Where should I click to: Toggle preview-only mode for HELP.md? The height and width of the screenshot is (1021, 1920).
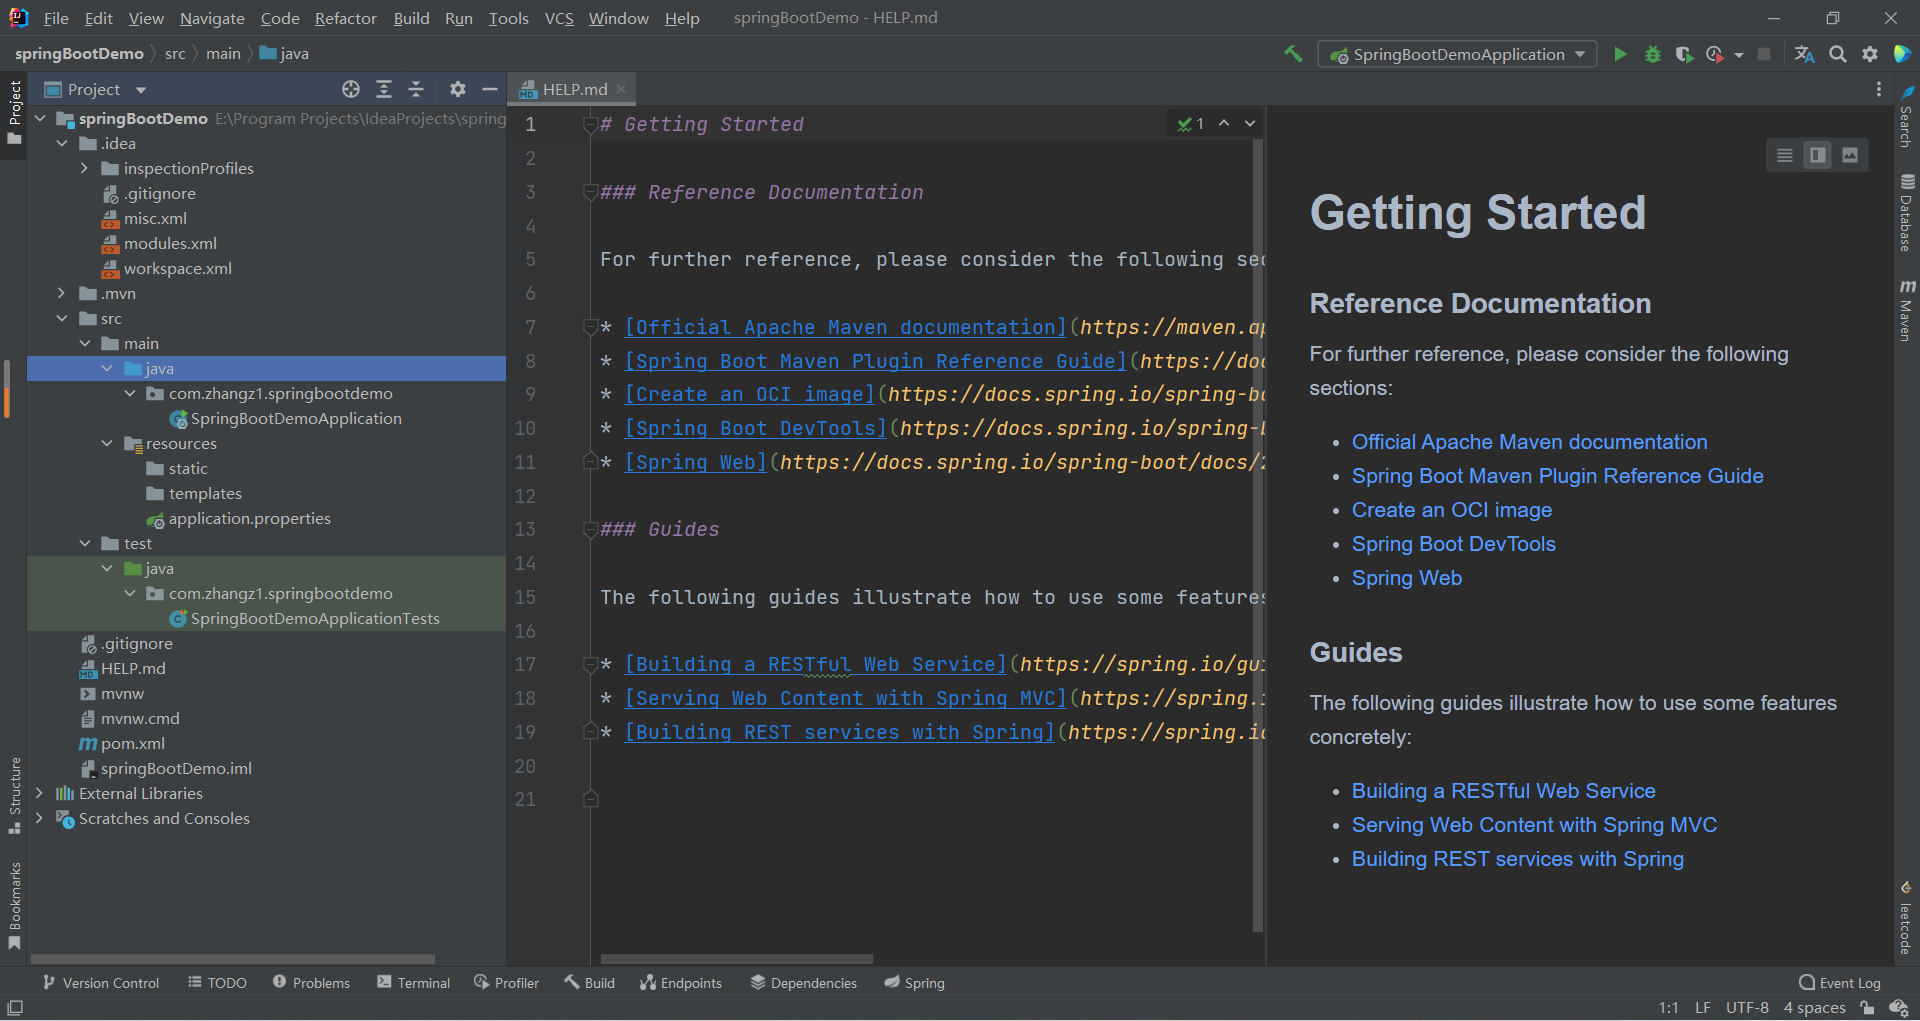(x=1851, y=155)
